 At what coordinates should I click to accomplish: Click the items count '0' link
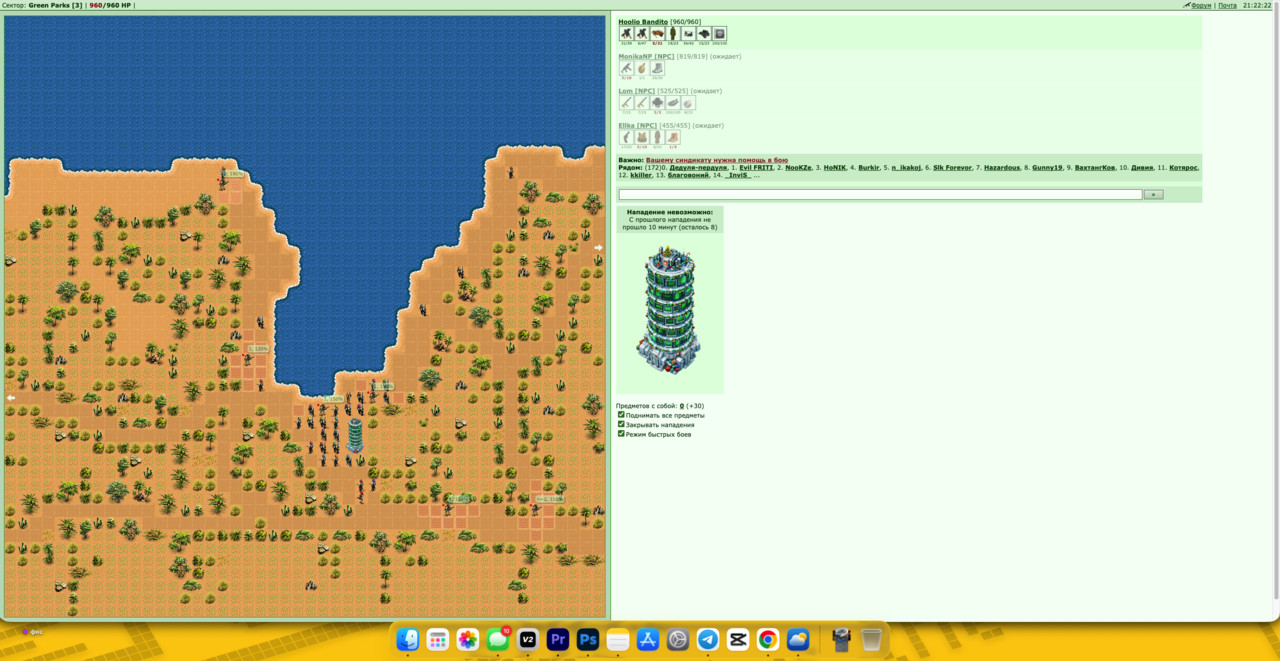point(682,406)
